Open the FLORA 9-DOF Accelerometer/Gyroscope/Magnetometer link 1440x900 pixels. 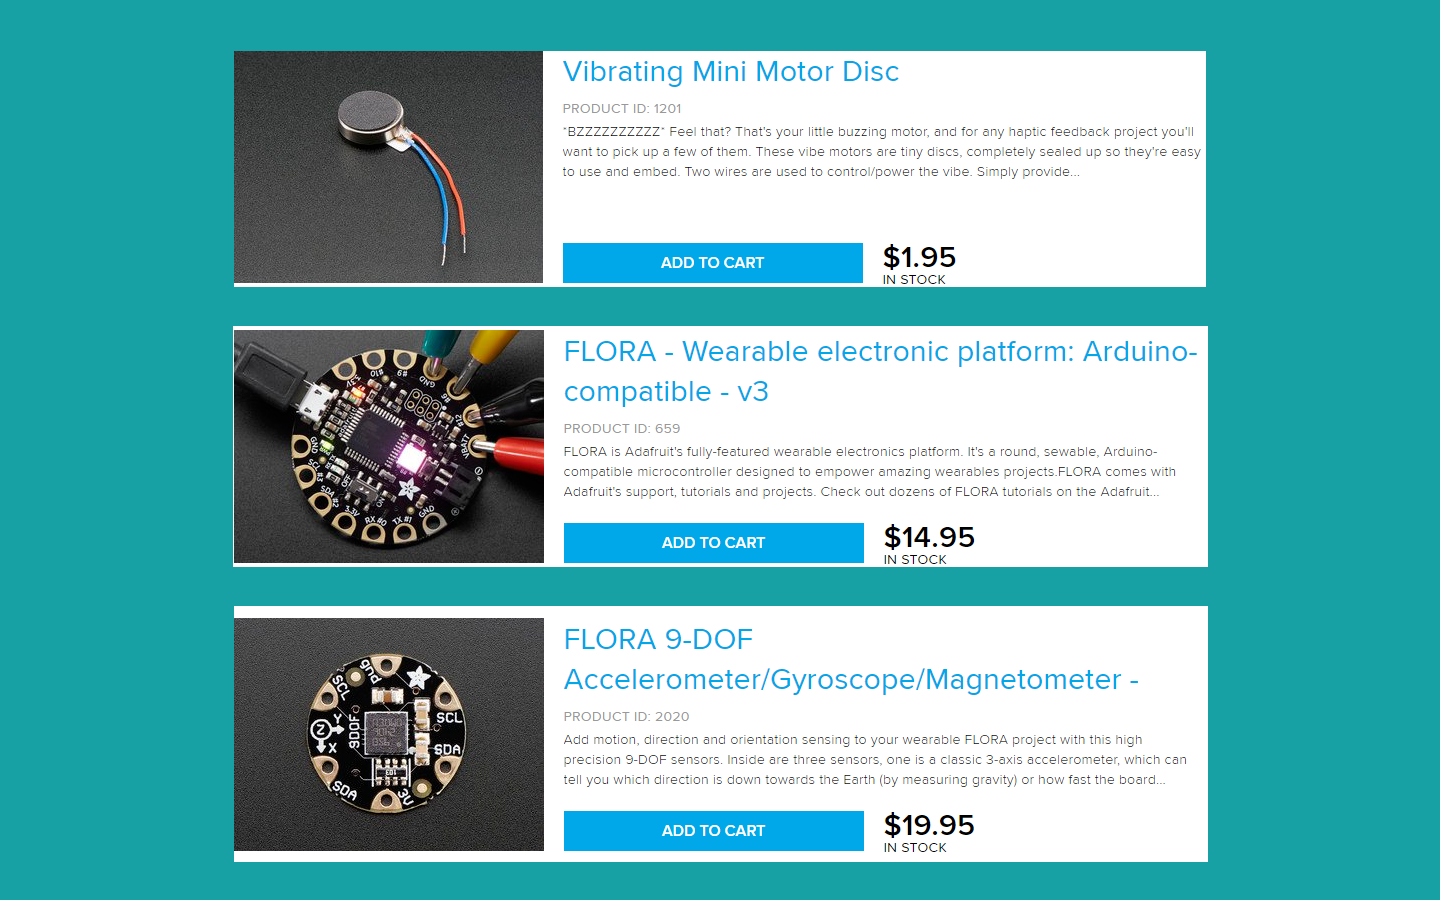[x=851, y=659]
